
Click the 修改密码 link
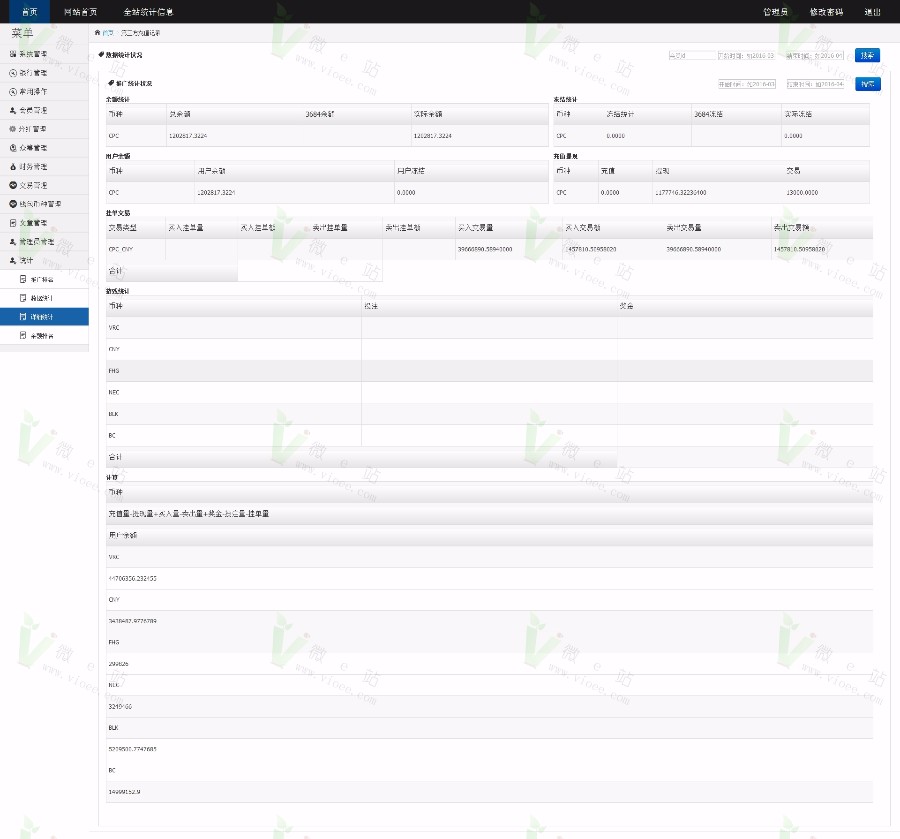point(826,12)
